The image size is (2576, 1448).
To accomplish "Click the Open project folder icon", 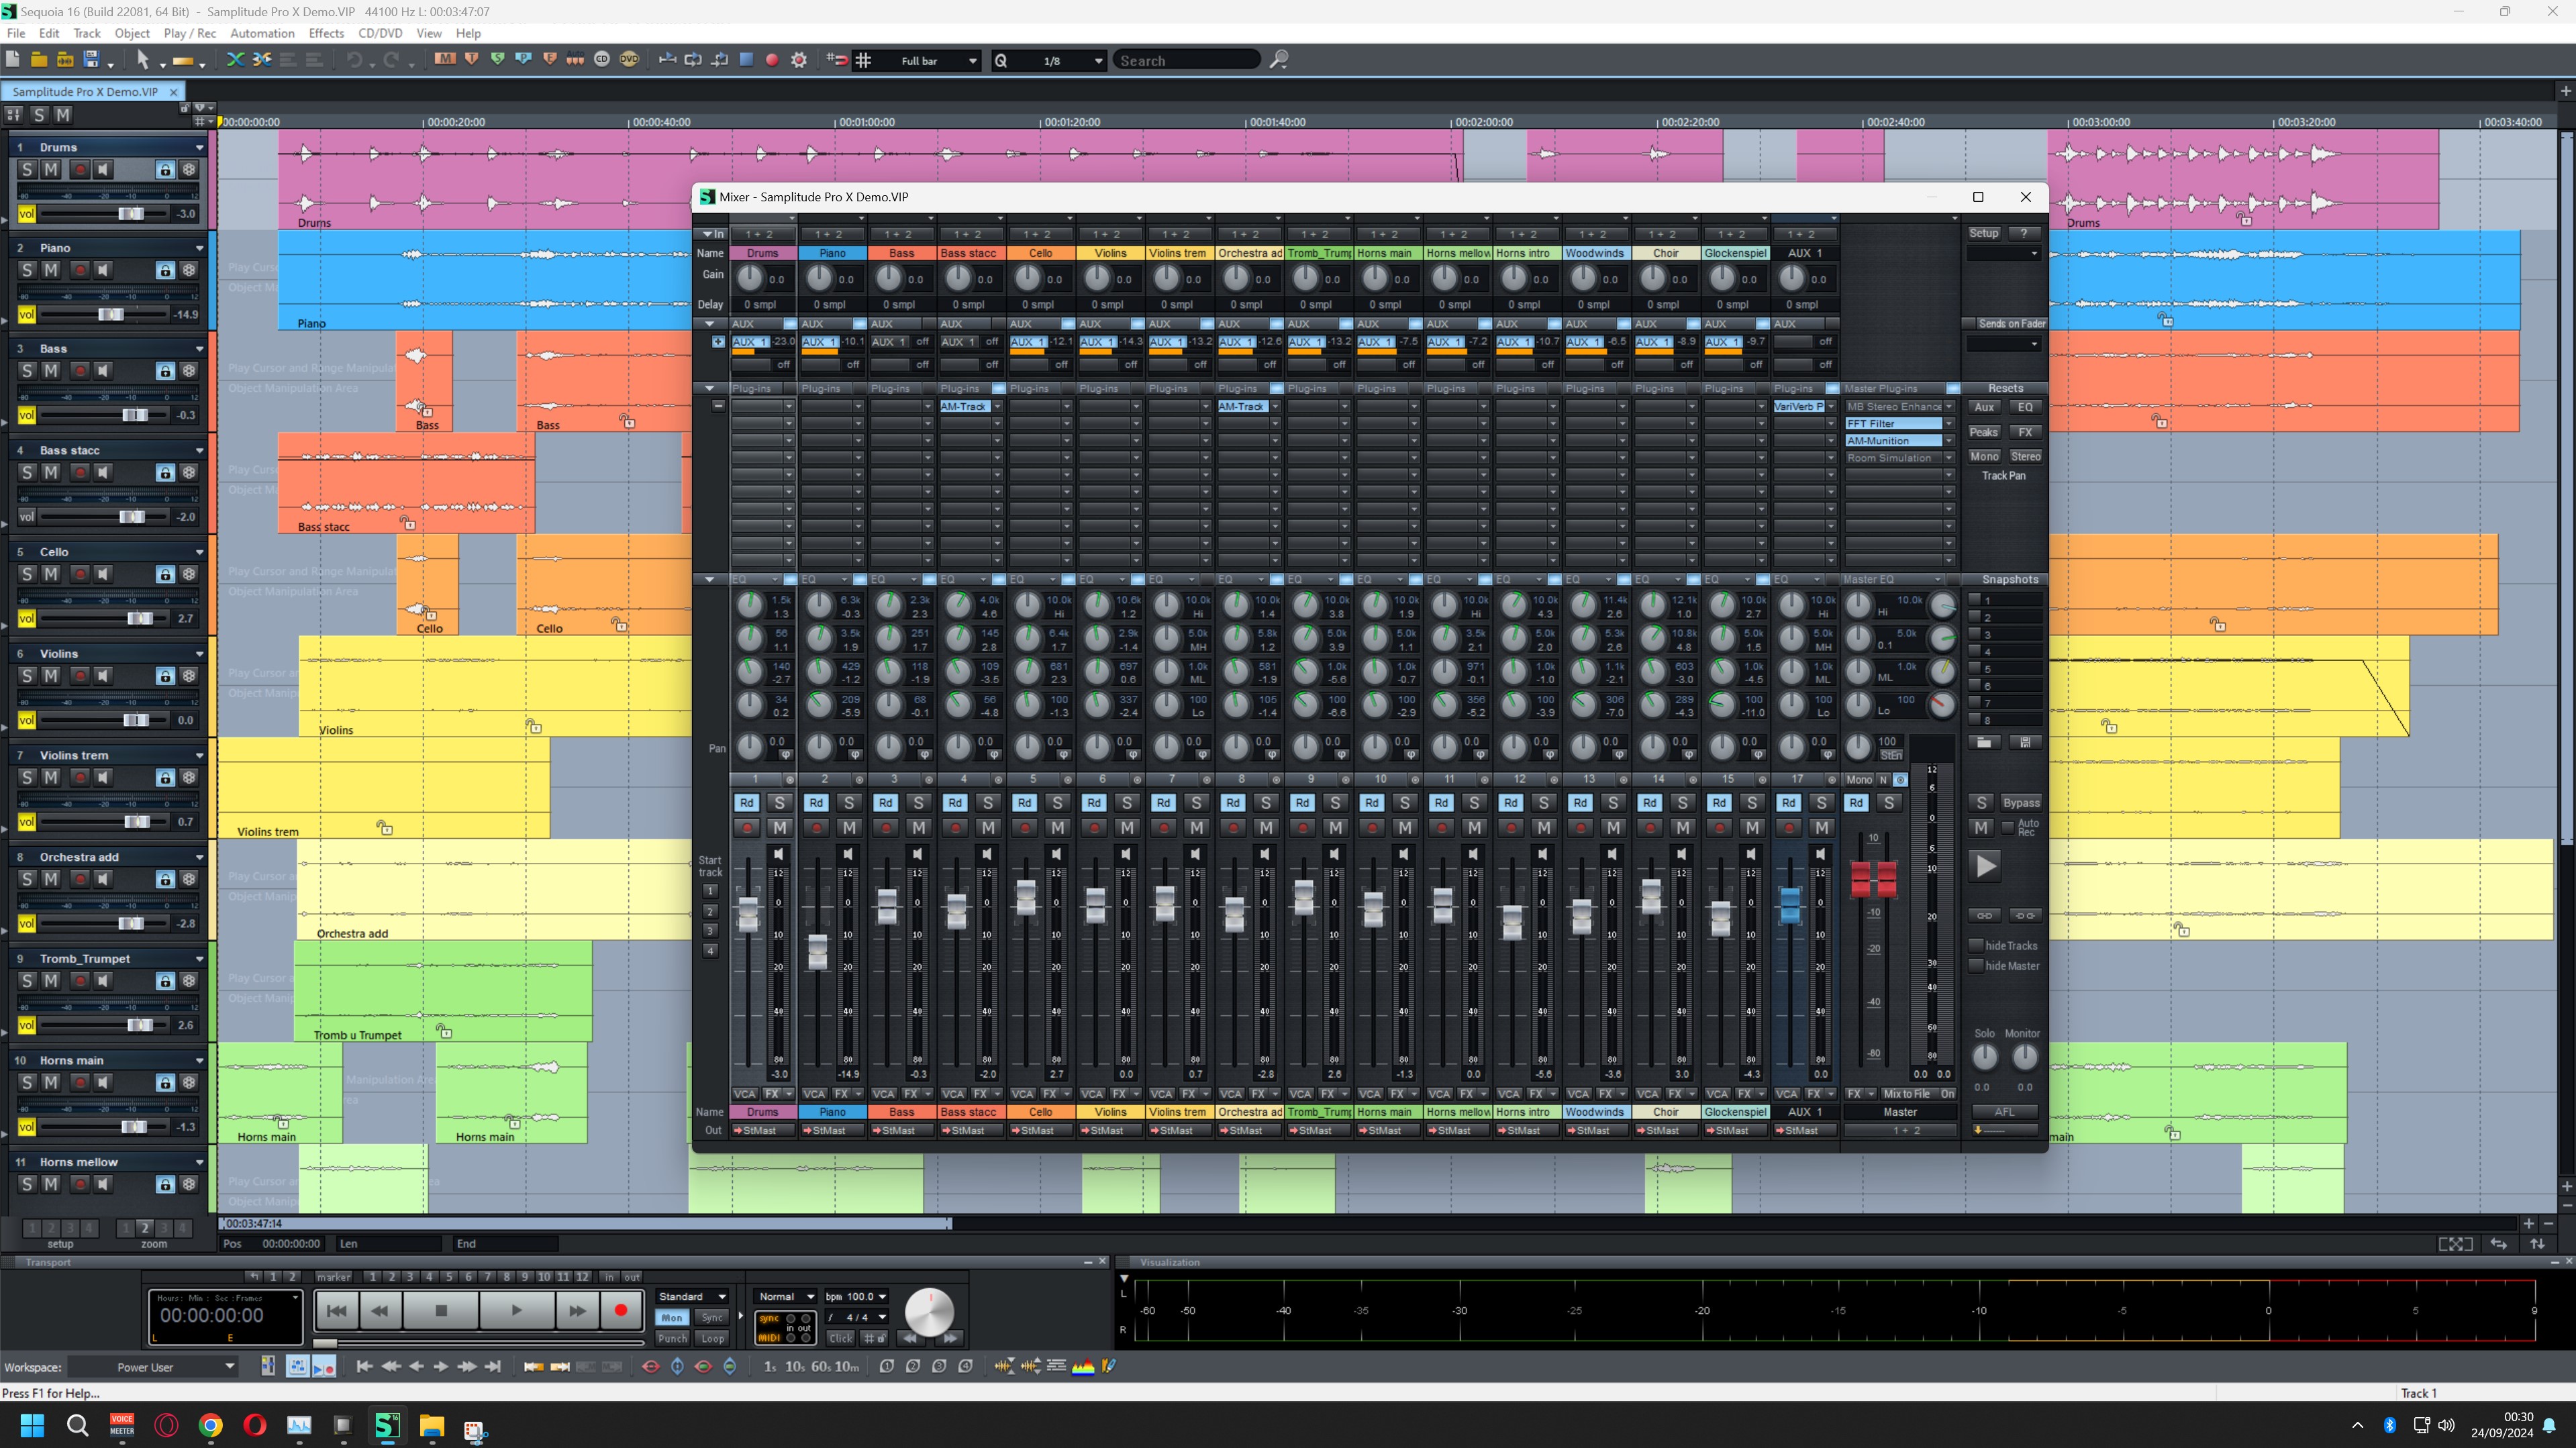I will point(39,60).
